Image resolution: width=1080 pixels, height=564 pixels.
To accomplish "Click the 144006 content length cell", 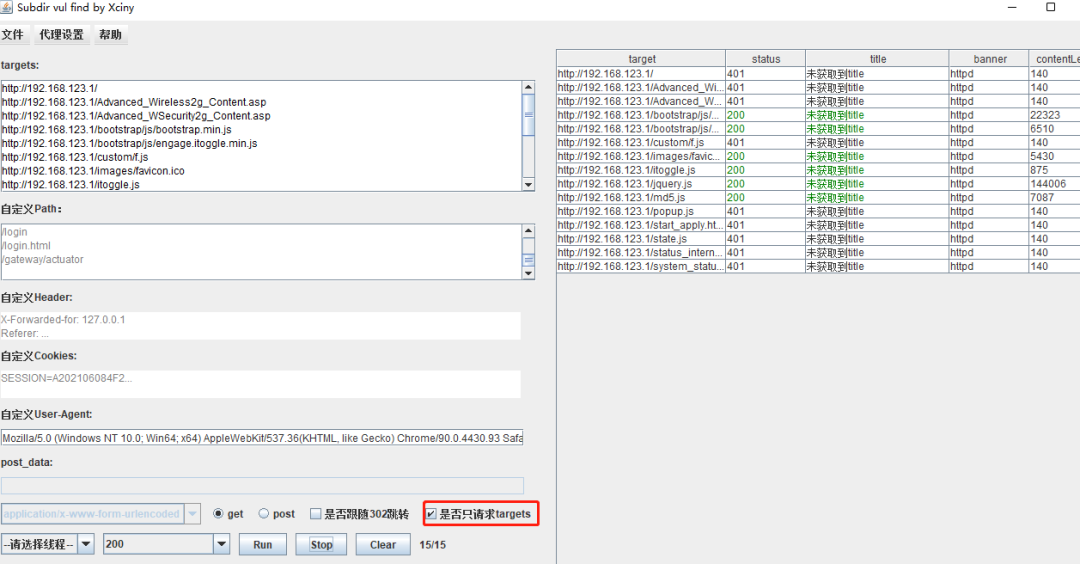I will [1055, 184].
